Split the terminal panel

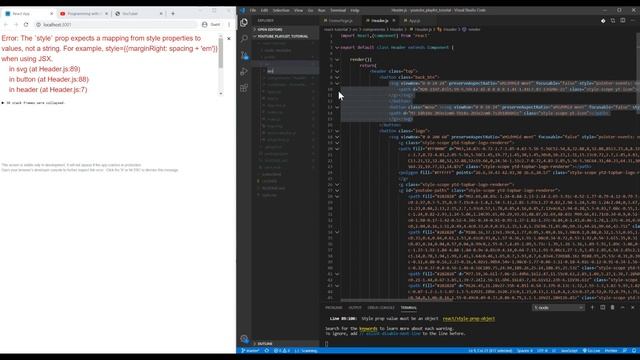click(602, 307)
